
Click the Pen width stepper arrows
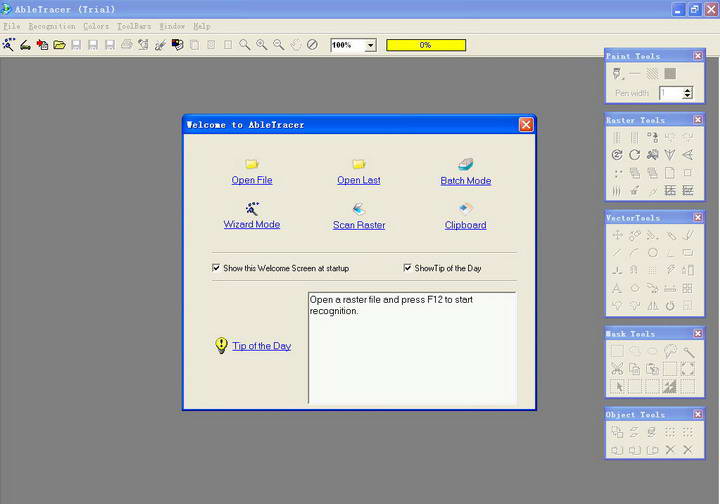(x=687, y=93)
